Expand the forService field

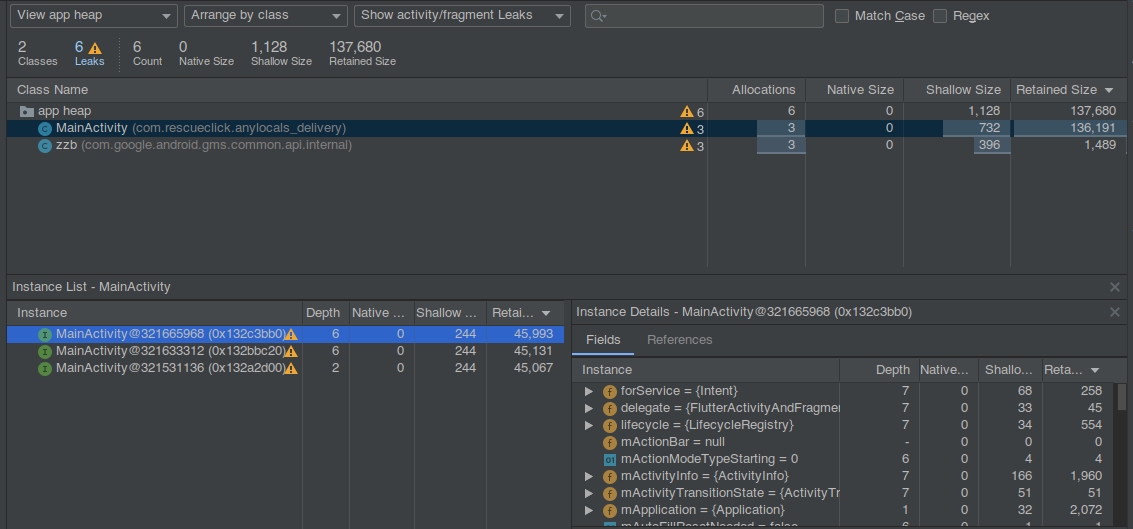coord(589,391)
